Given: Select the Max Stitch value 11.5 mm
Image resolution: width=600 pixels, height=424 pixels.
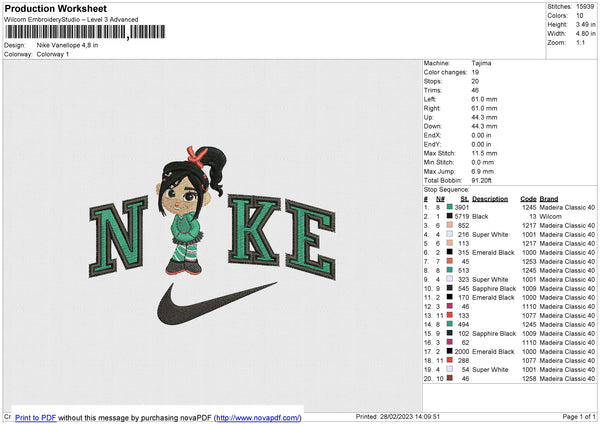Looking at the screenshot, I should (x=484, y=153).
